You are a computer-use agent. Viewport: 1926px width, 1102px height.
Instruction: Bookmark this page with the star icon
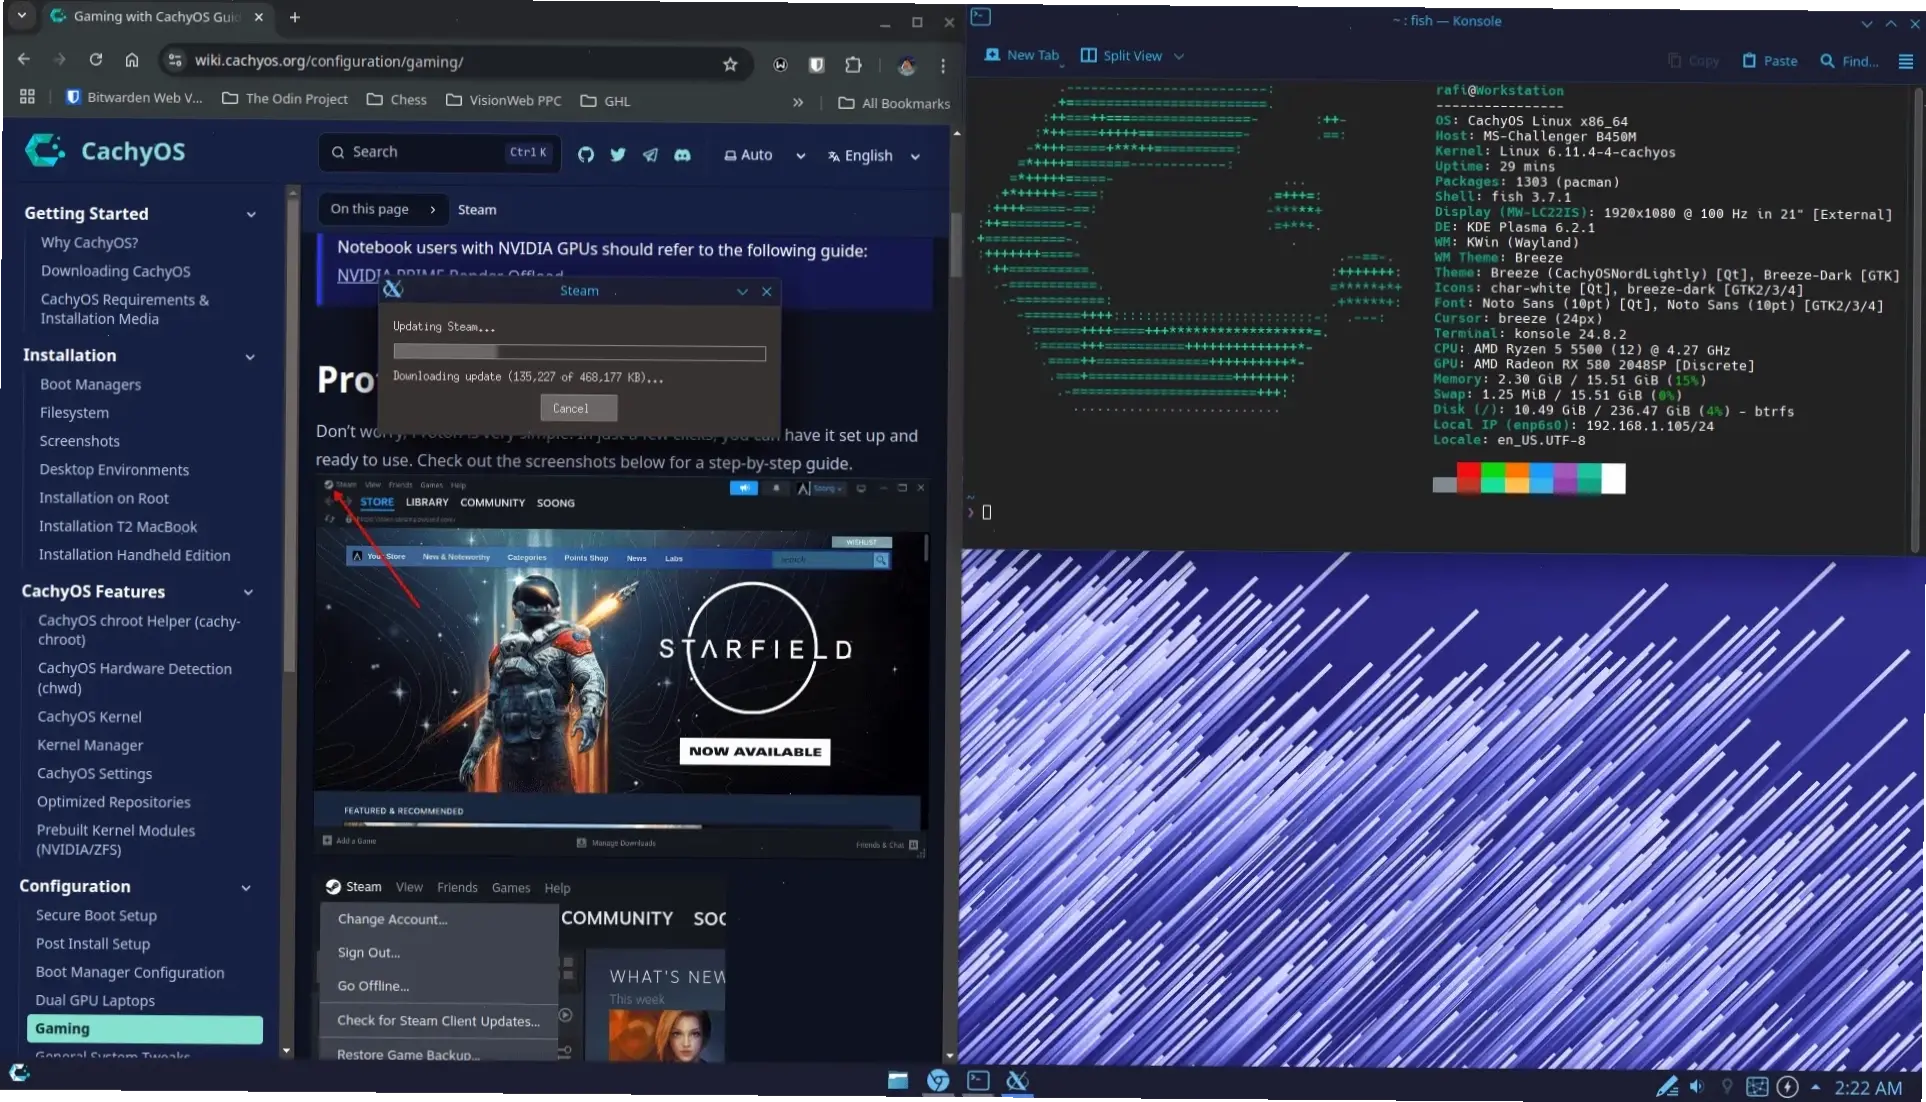pyautogui.click(x=730, y=64)
